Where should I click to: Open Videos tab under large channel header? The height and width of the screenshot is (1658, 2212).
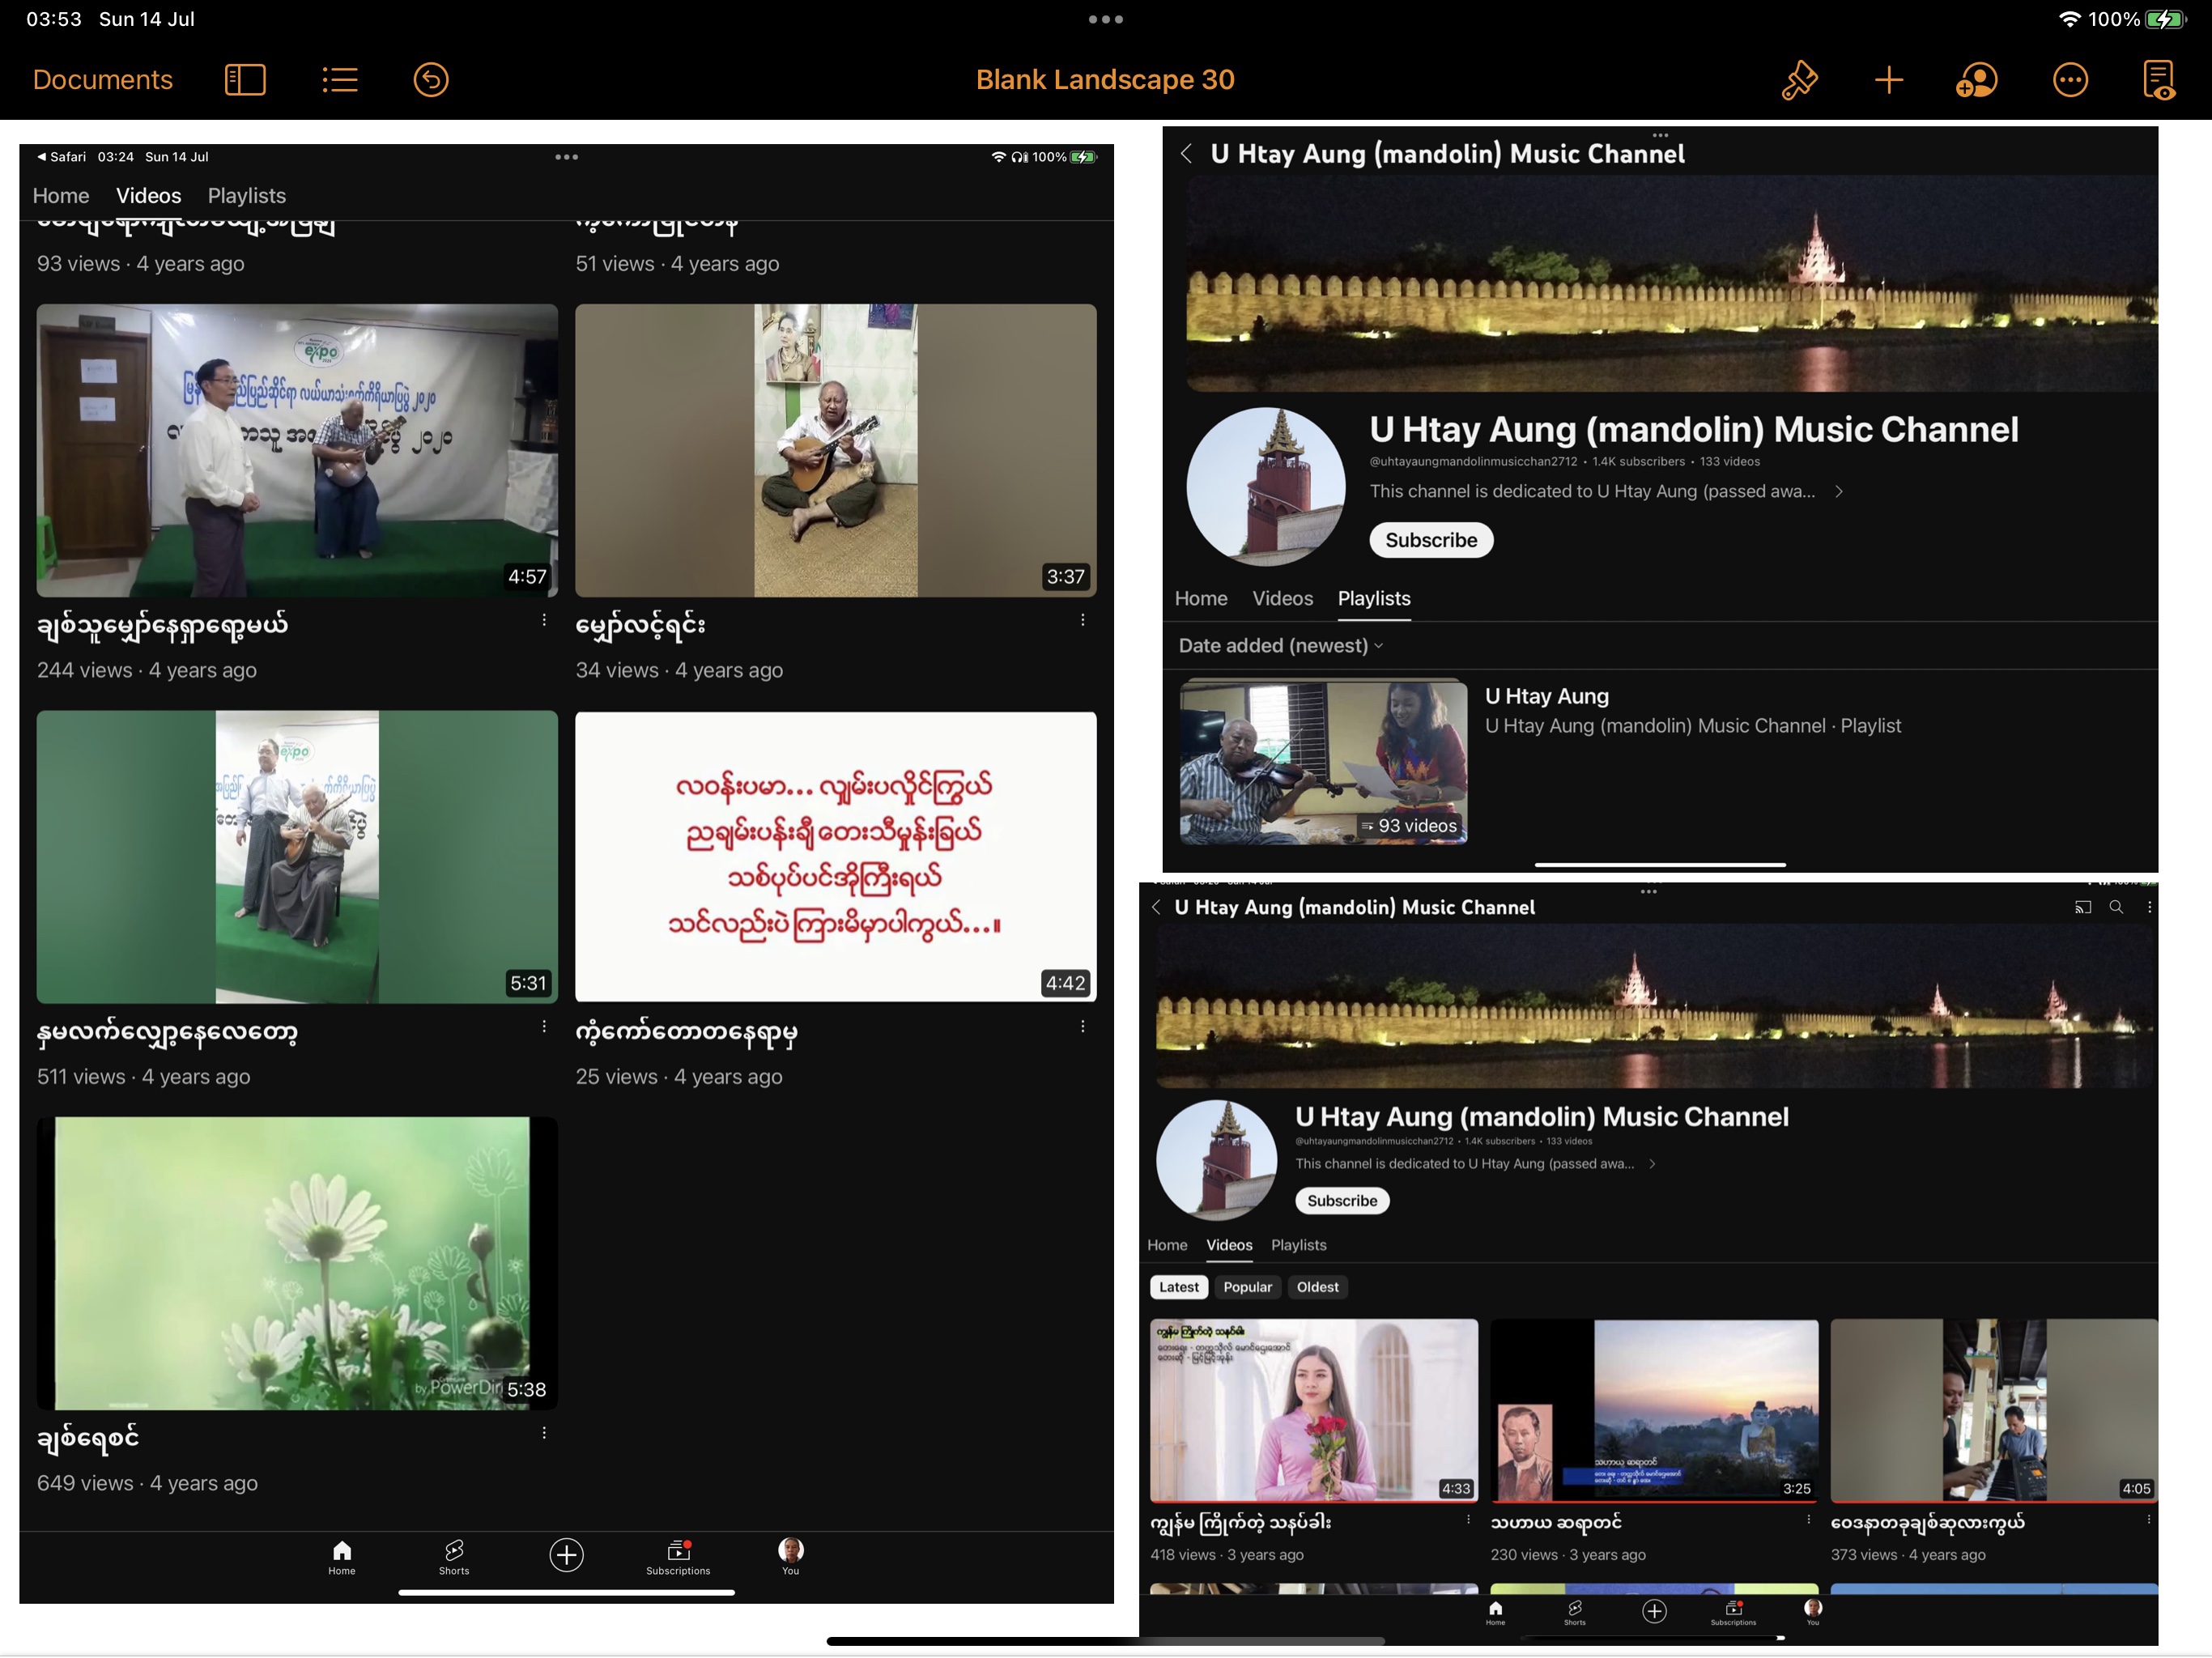(1282, 599)
